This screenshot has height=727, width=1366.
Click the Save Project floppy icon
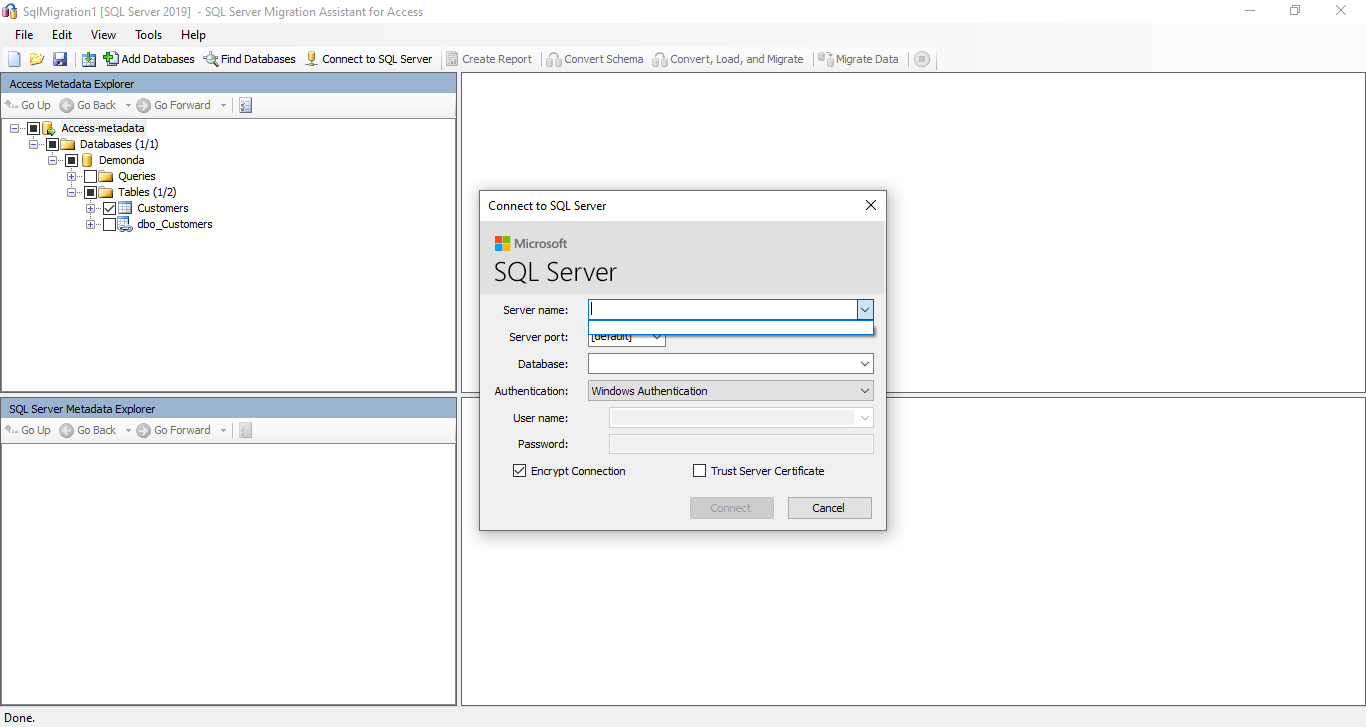pos(60,59)
